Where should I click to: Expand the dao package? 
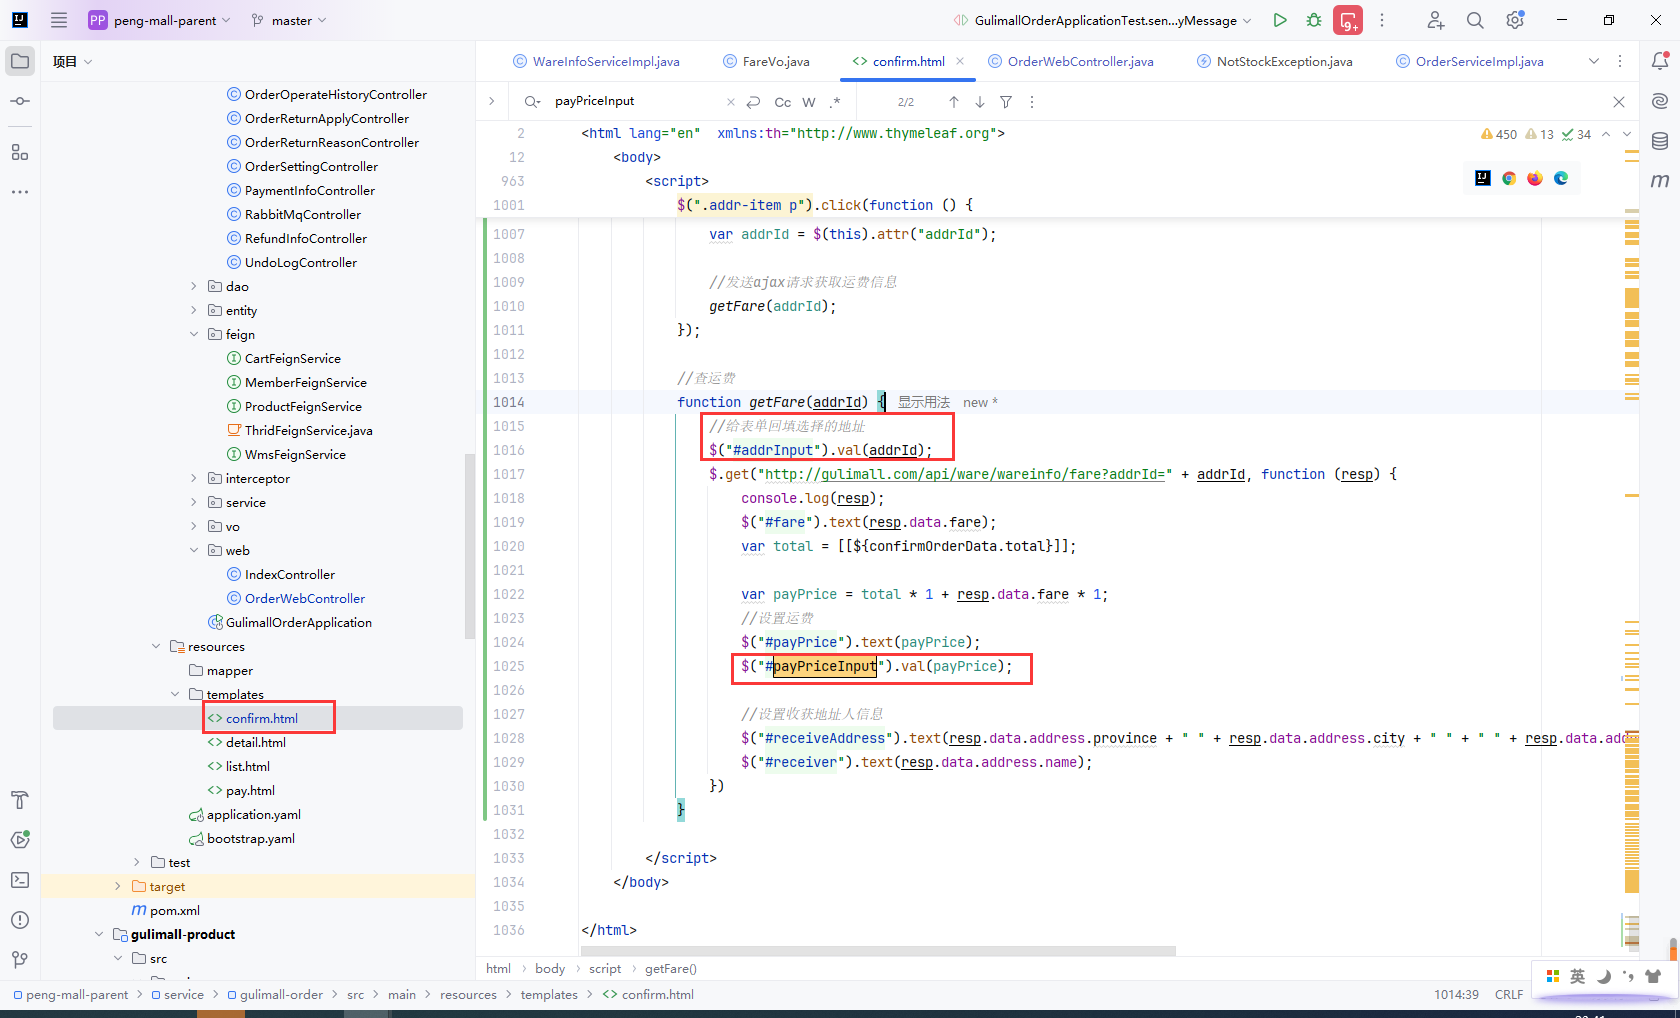tap(194, 286)
